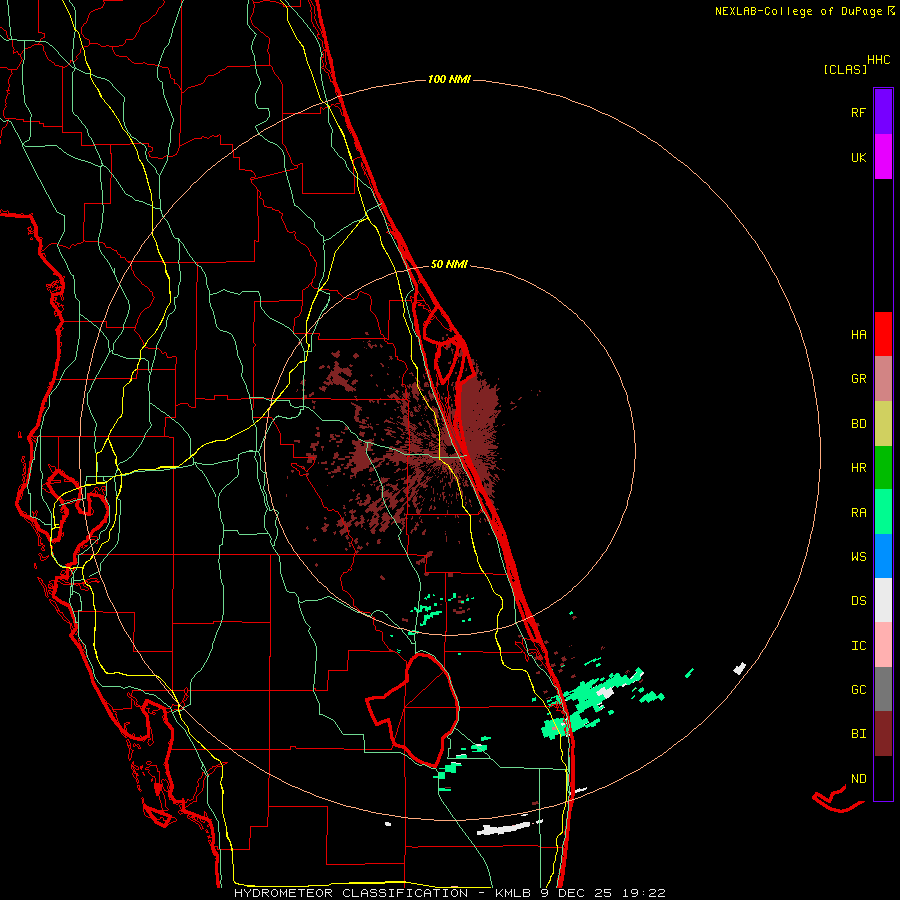The height and width of the screenshot is (900, 900).
Task: Click the BI legend label
Action: point(858,734)
